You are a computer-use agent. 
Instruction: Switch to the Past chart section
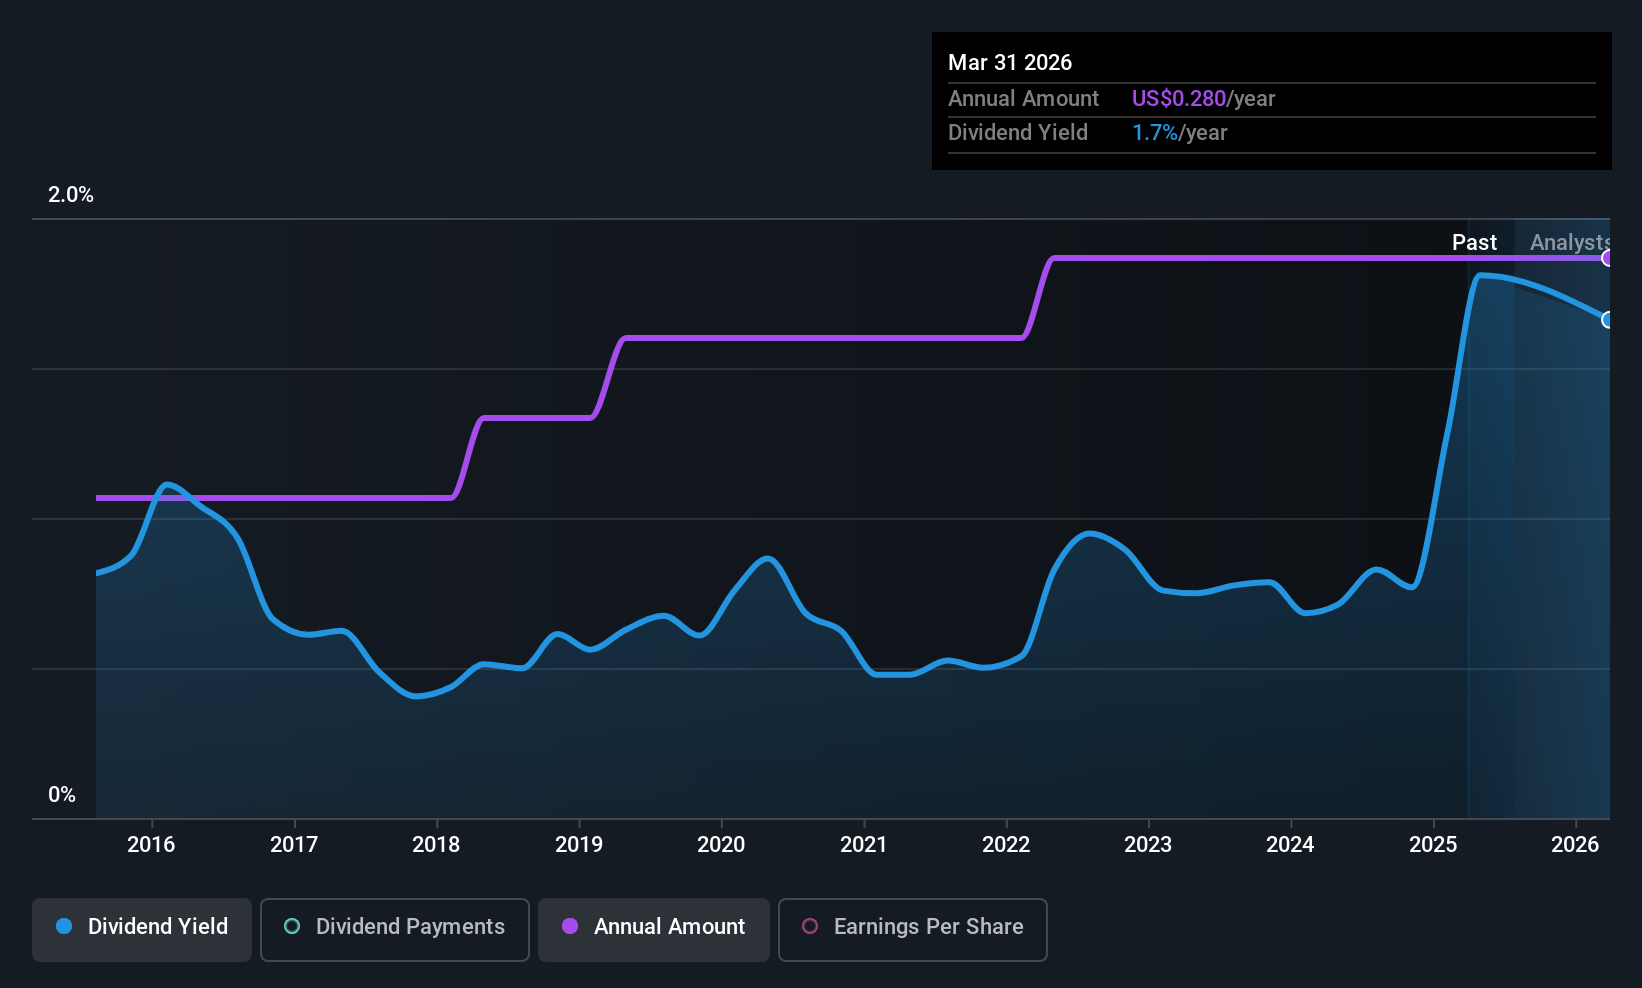[x=1475, y=242]
